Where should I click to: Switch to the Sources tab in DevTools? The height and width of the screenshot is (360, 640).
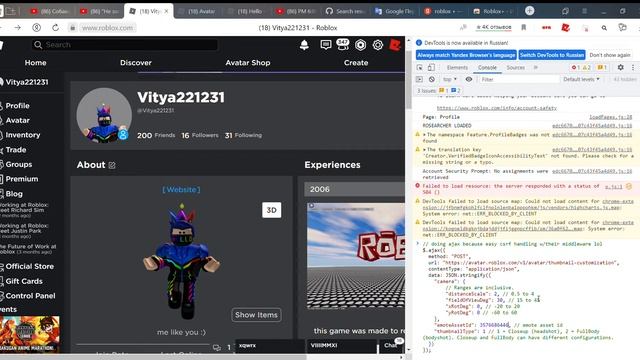[516, 67]
